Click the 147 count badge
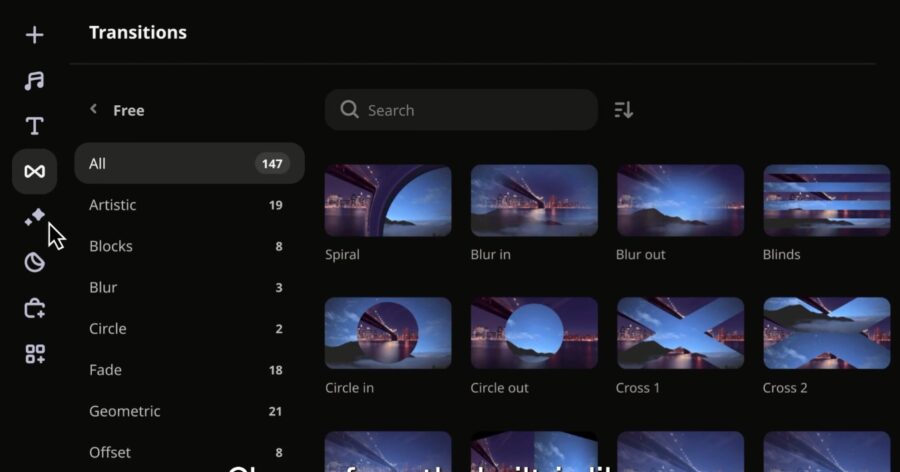The height and width of the screenshot is (472, 900). [272, 164]
